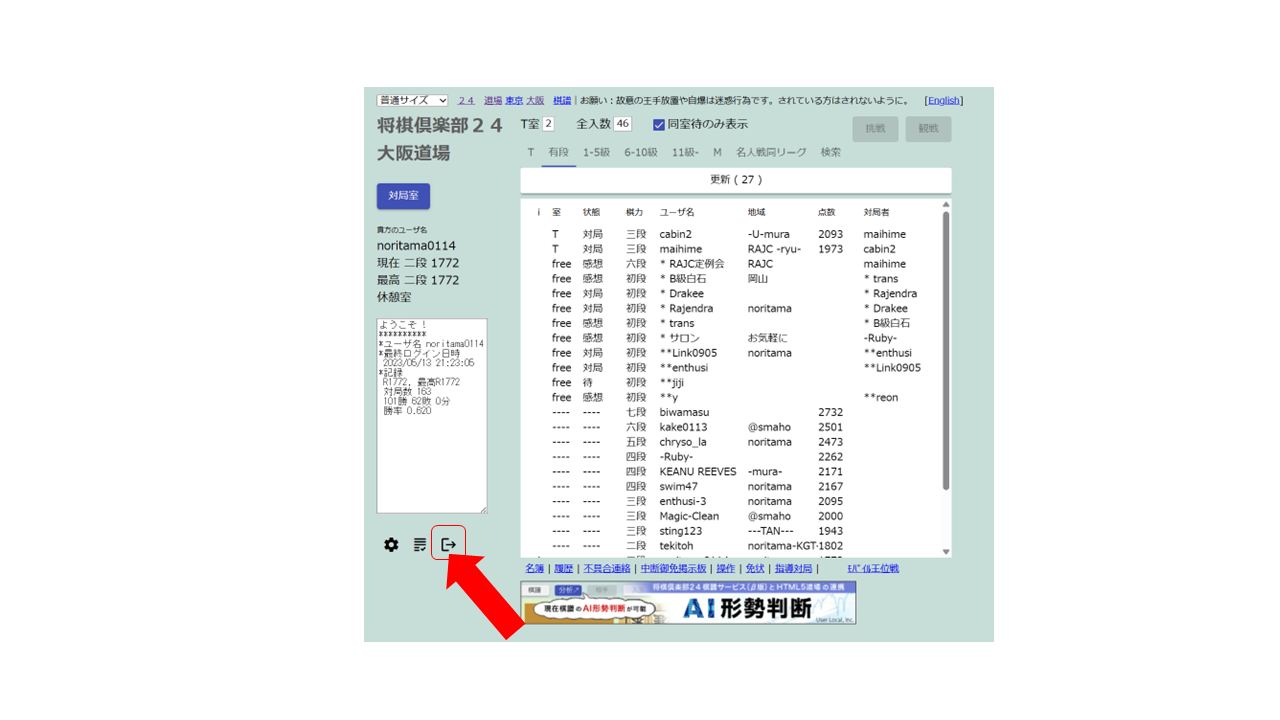Viewport: 1280px width, 720px height.
Task: Switch language with the English link
Action: tap(943, 100)
